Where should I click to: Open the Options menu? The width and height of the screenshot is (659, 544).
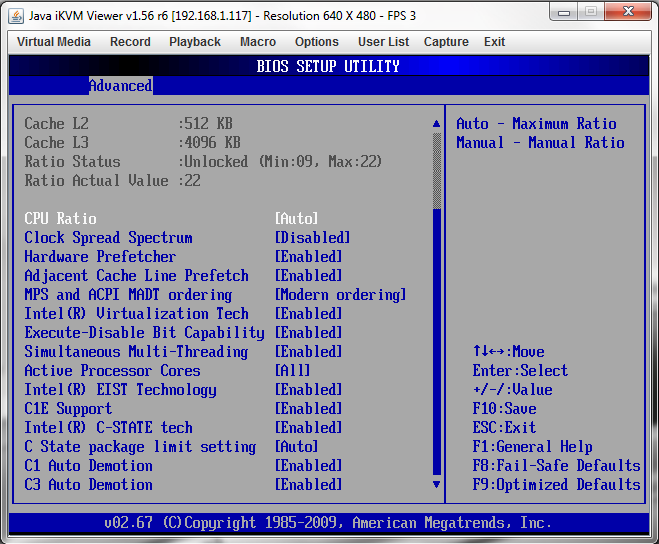point(316,42)
